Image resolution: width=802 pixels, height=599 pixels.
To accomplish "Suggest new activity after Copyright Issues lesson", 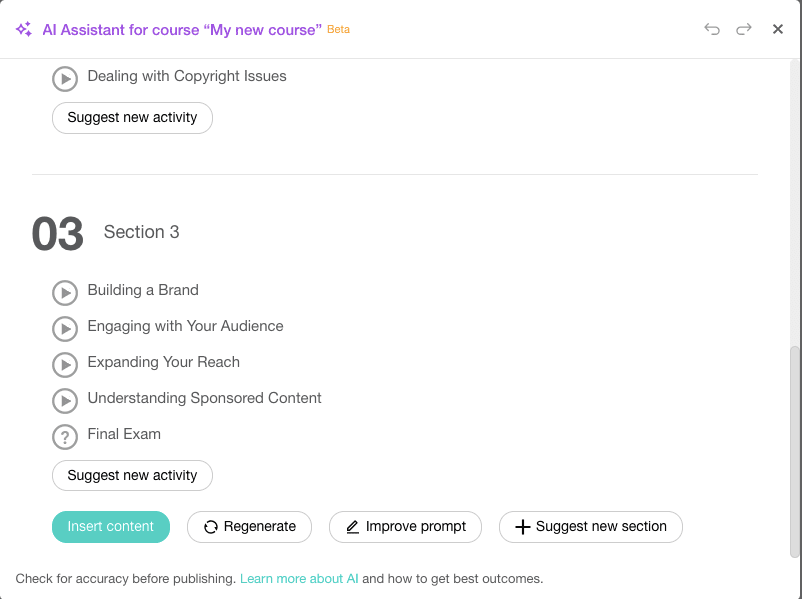I will [131, 117].
